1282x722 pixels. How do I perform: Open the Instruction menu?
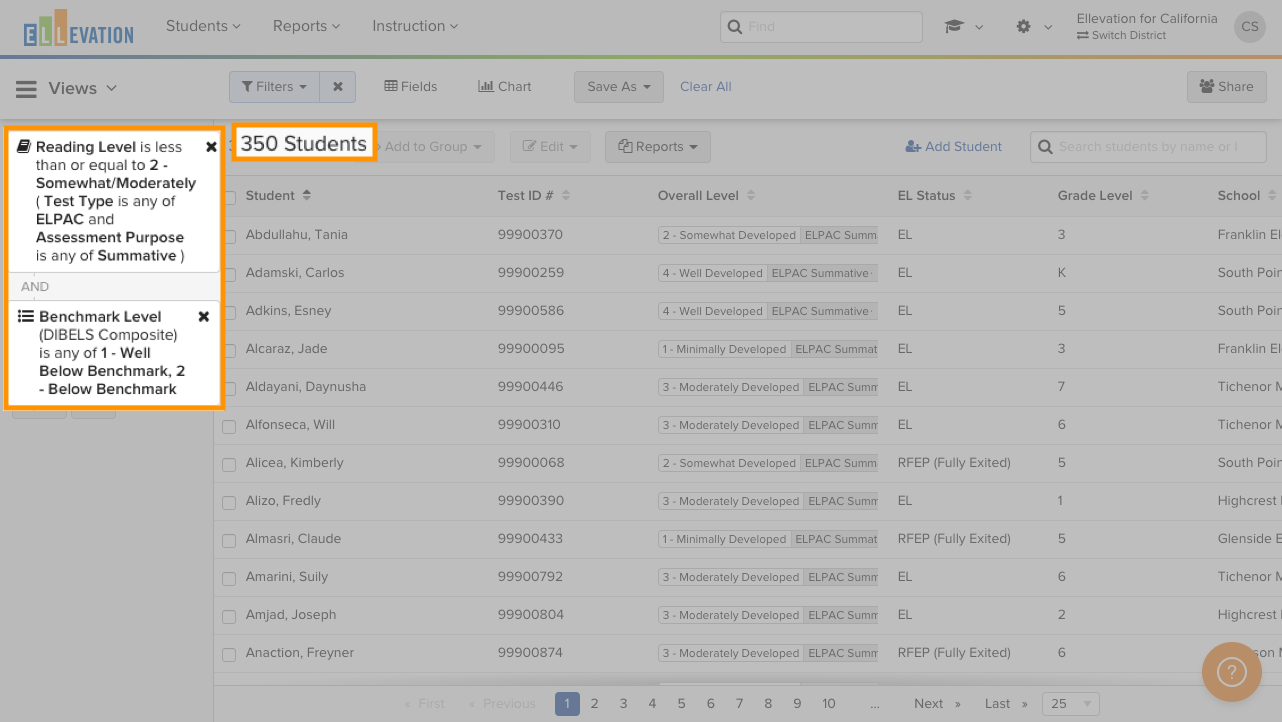(415, 26)
